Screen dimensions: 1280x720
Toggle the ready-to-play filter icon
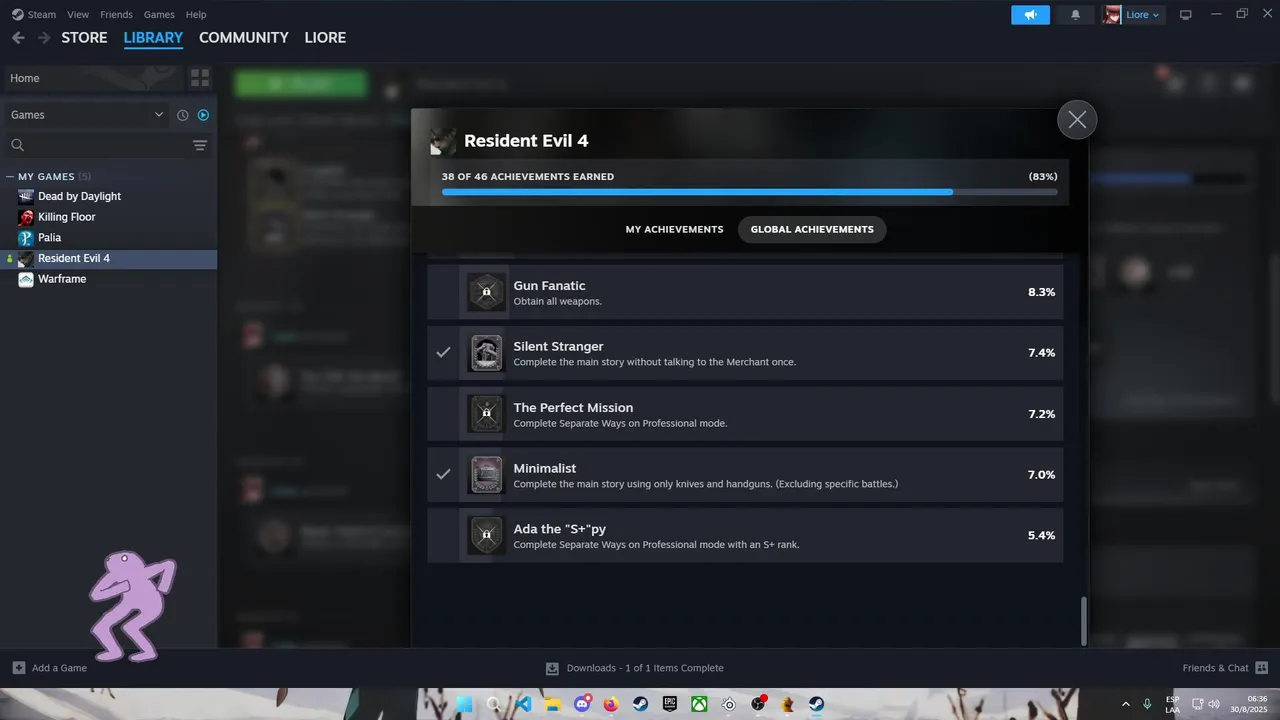(203, 115)
